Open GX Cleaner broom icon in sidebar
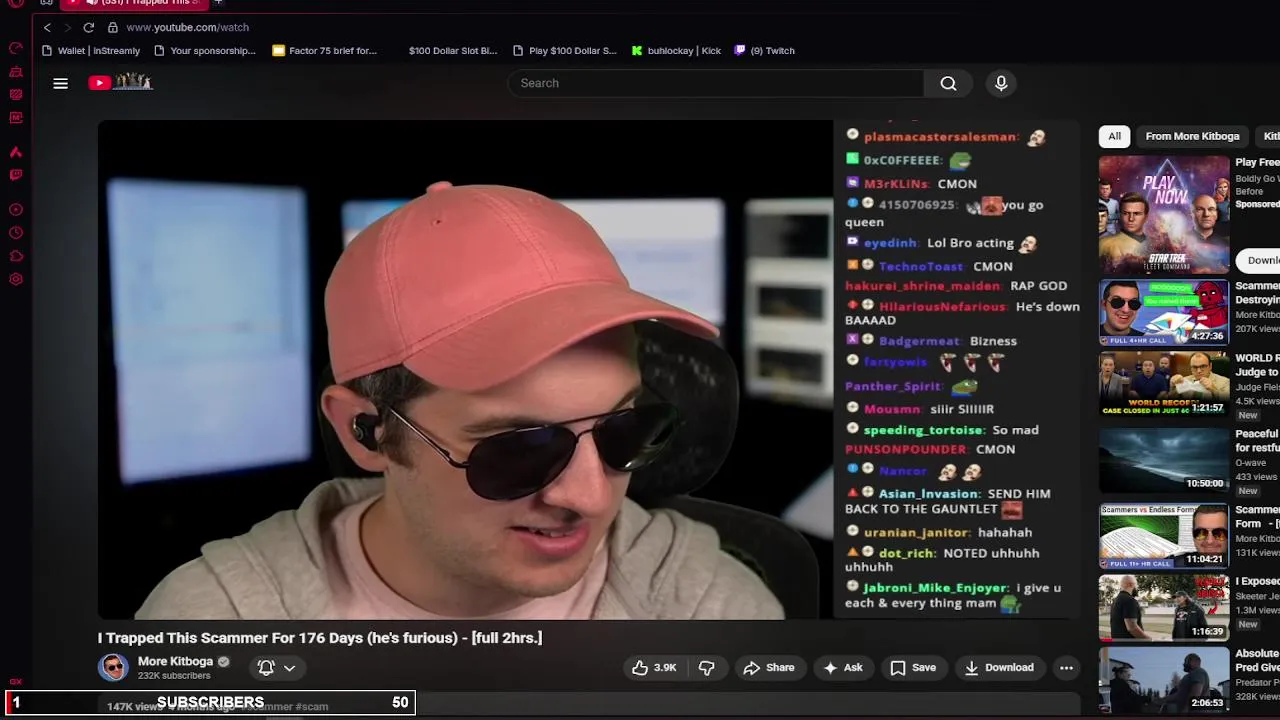Viewport: 1280px width, 720px height. (x=15, y=72)
